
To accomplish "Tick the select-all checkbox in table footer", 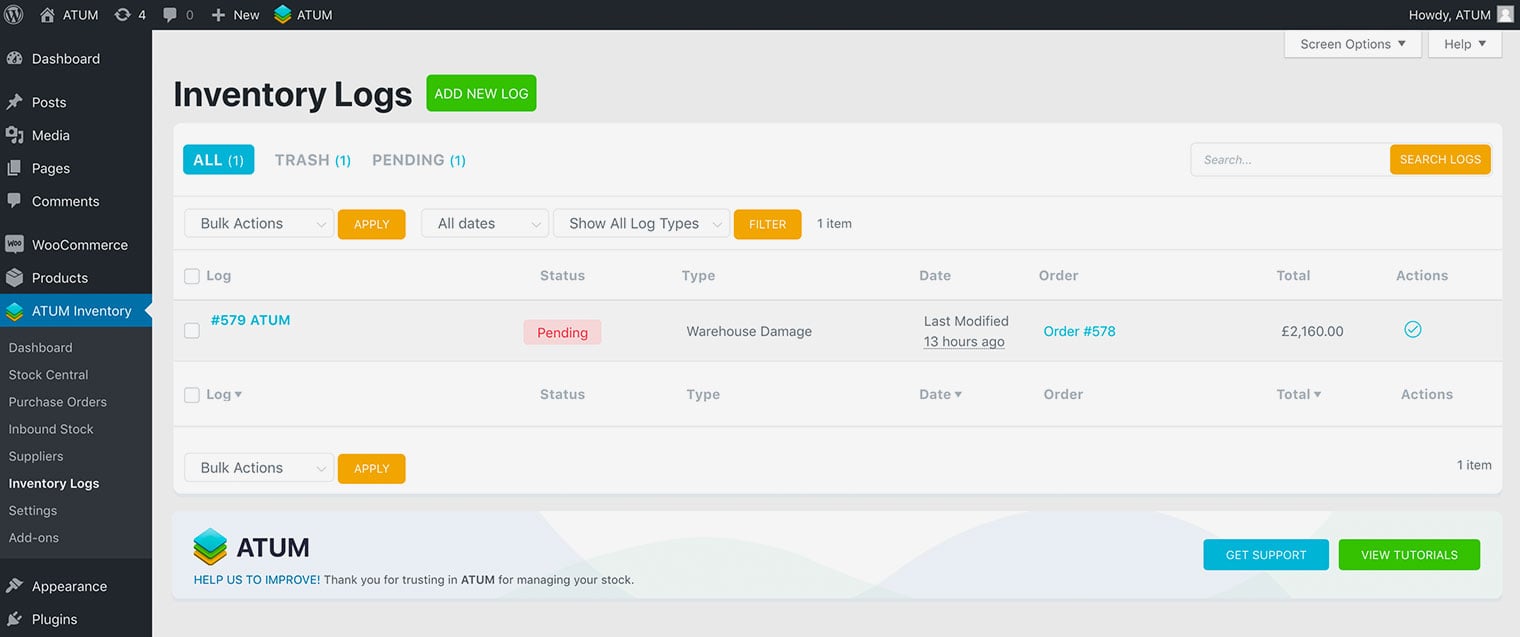I will tap(192, 395).
